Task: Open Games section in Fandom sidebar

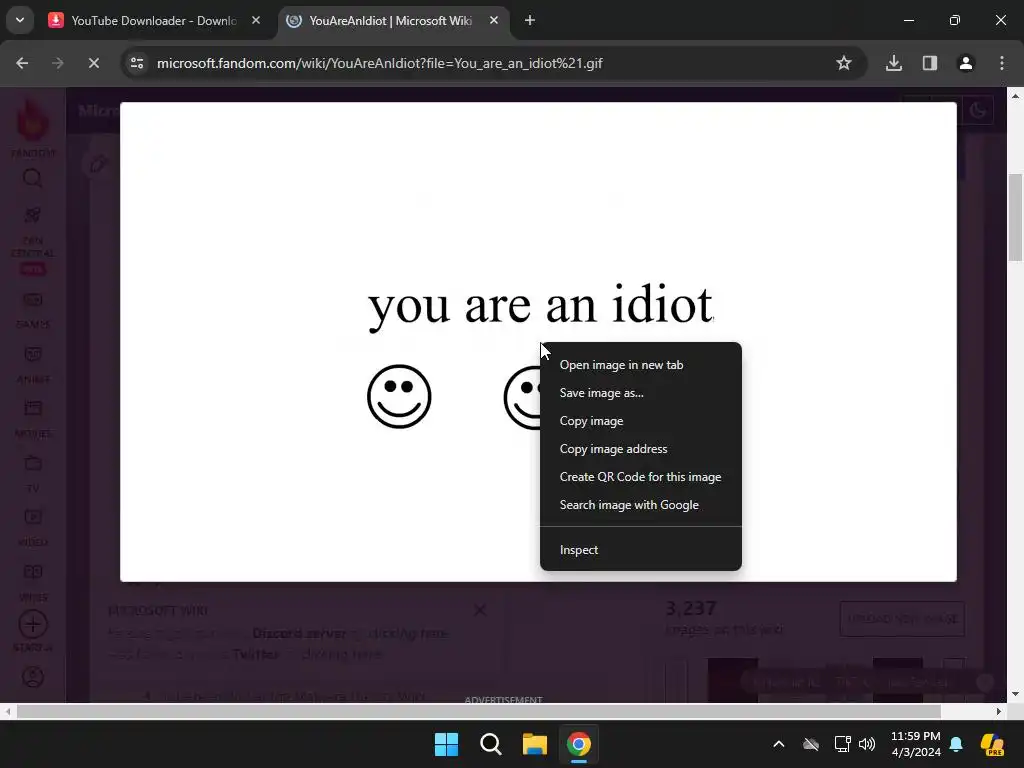Action: (33, 310)
